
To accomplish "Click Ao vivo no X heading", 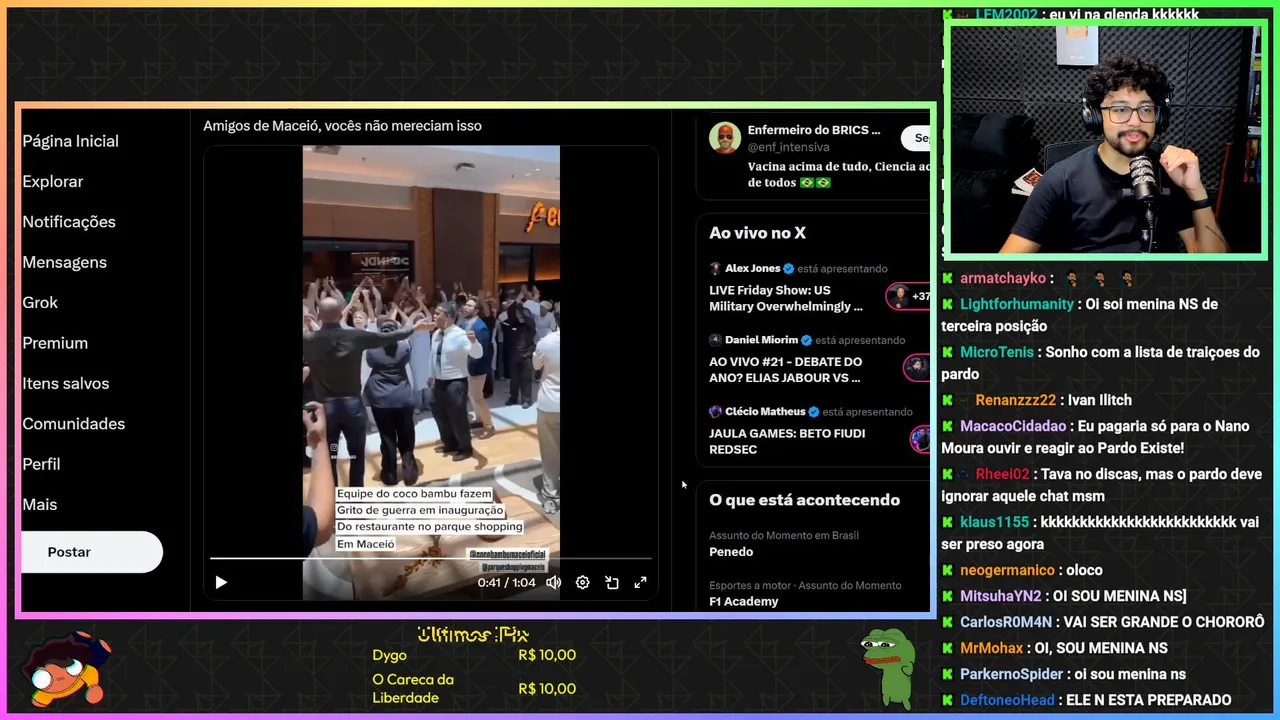I will [x=757, y=233].
